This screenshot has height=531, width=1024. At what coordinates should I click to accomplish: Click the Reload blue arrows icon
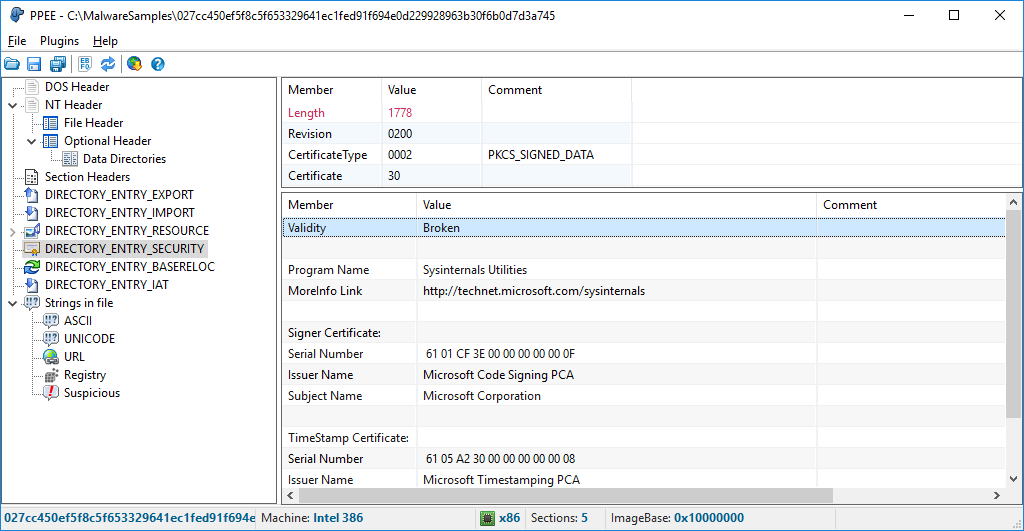(108, 64)
